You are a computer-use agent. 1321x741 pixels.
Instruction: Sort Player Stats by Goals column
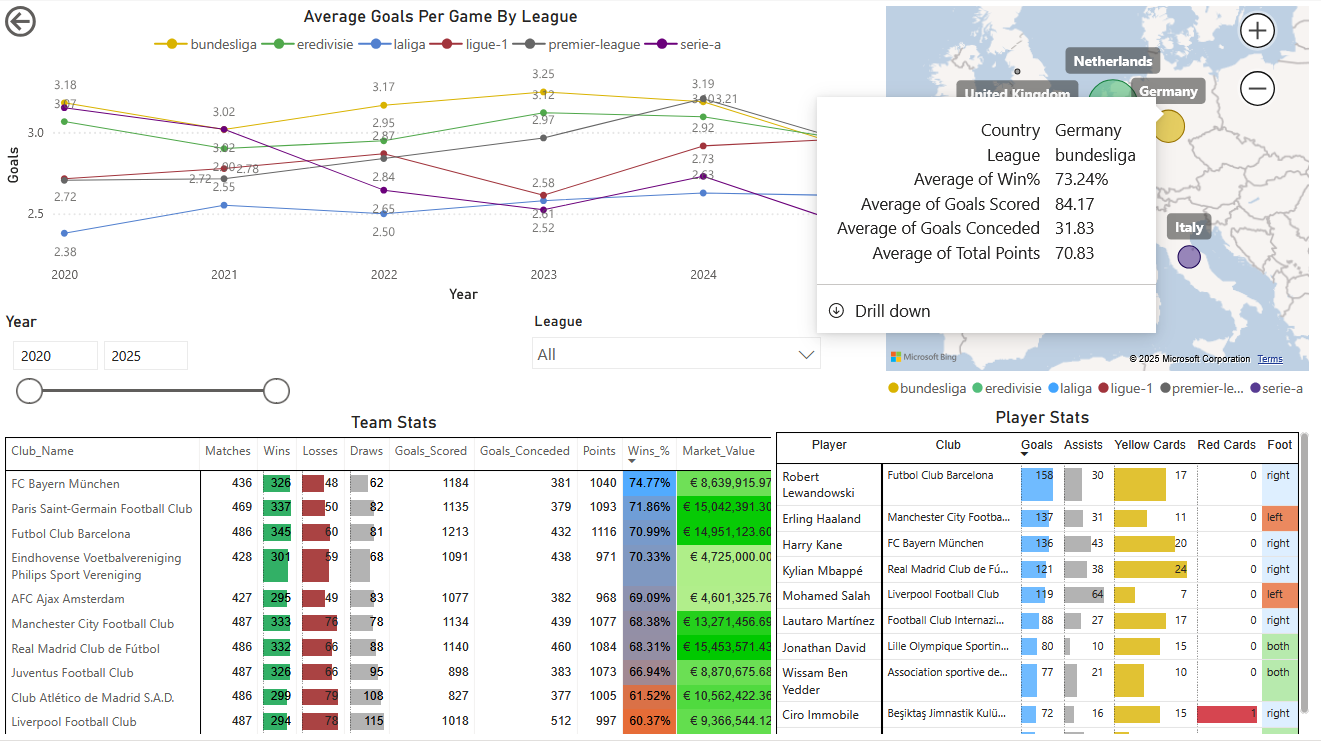(1036, 445)
